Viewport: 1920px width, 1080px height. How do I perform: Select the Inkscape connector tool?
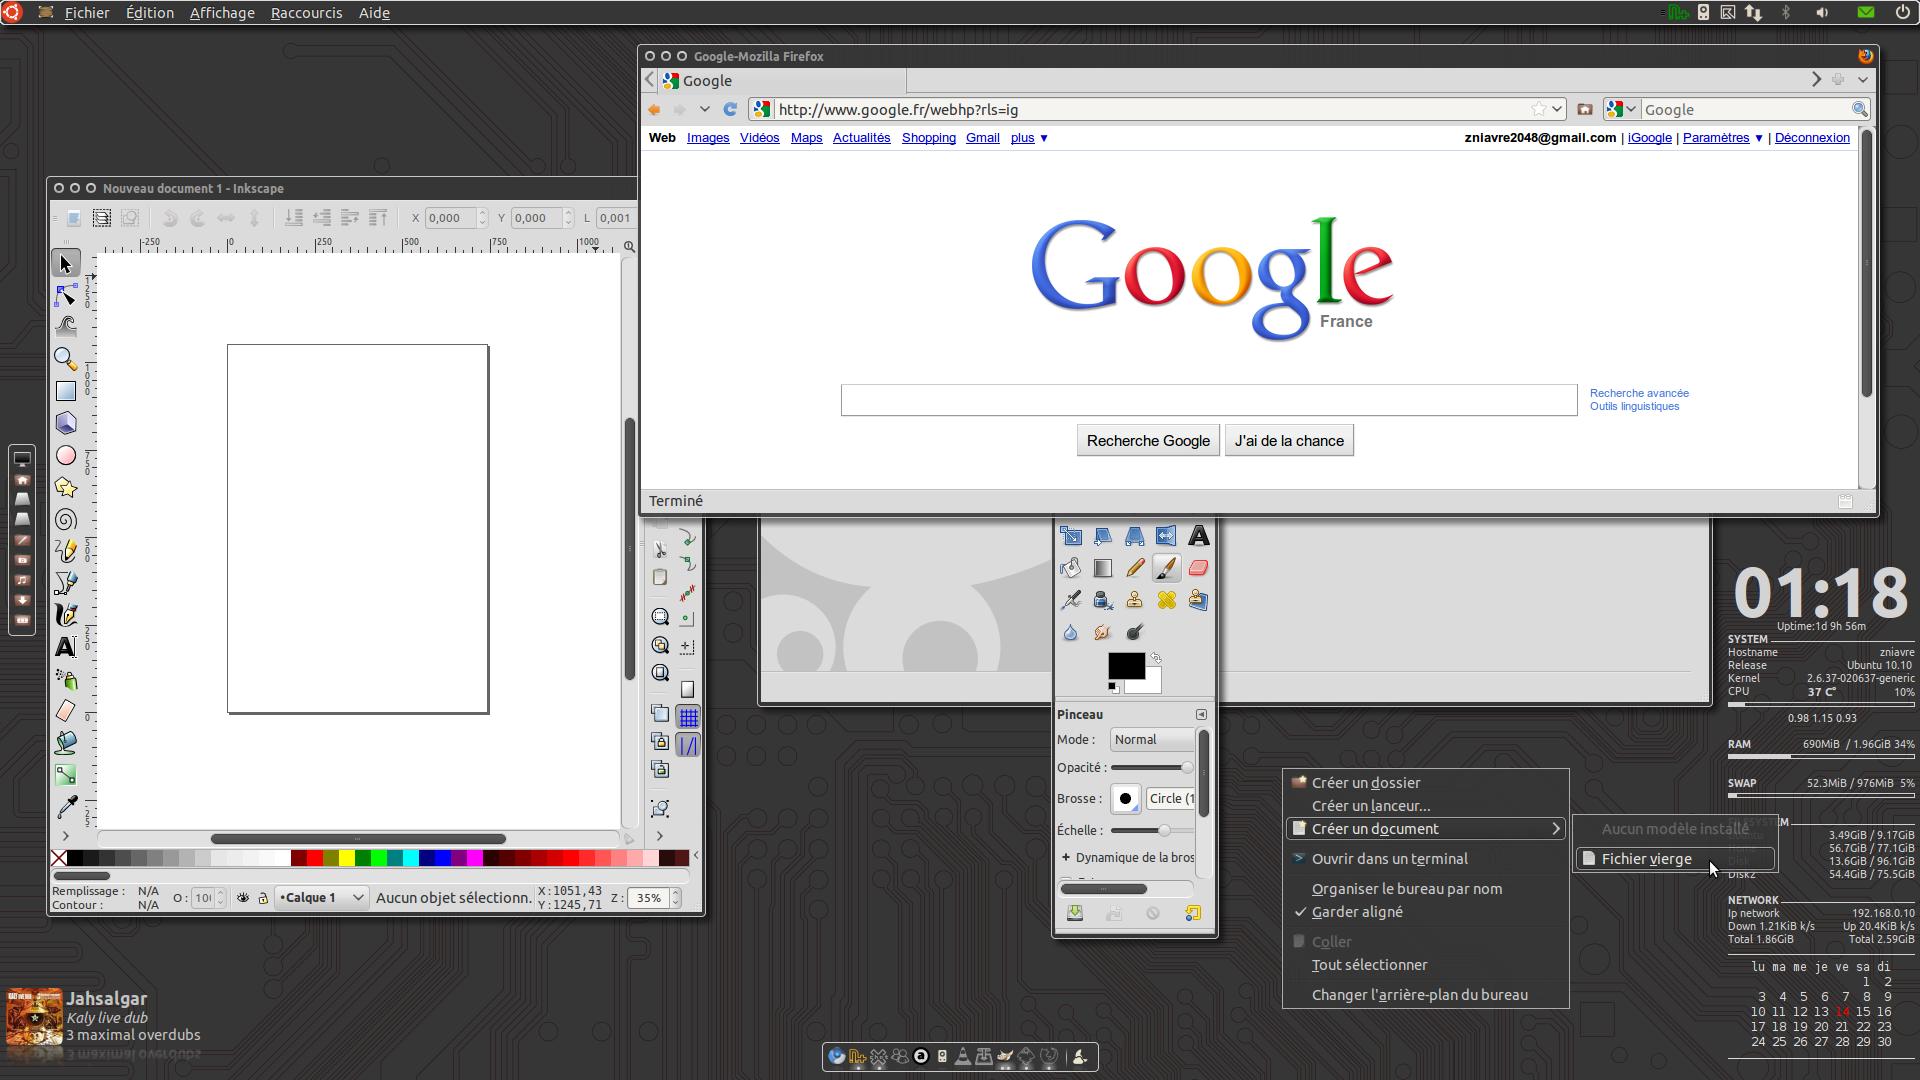(x=66, y=775)
